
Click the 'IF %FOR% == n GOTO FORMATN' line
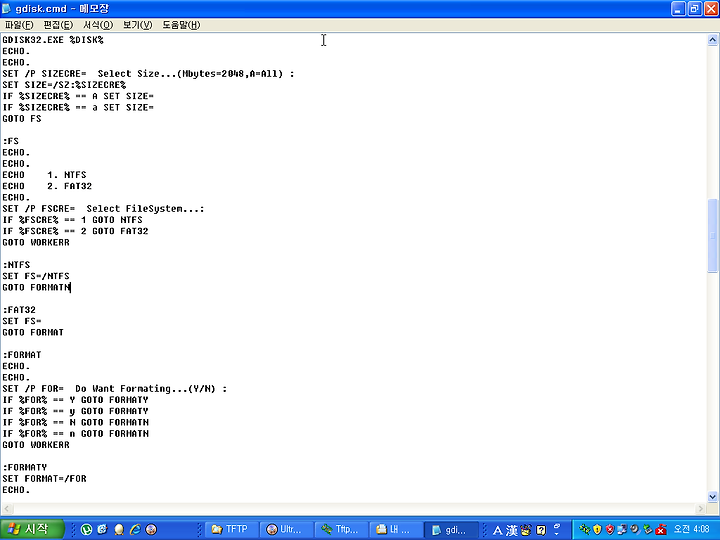pos(75,433)
